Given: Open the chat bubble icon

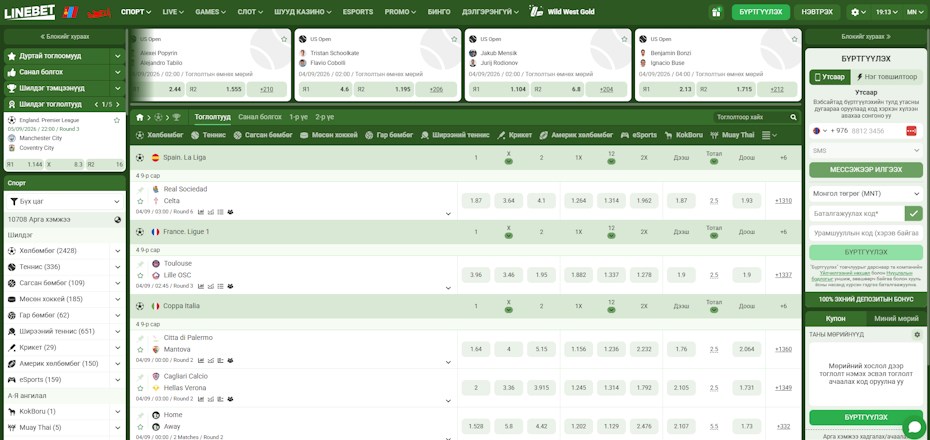Looking at the screenshot, I should pyautogui.click(x=913, y=428).
